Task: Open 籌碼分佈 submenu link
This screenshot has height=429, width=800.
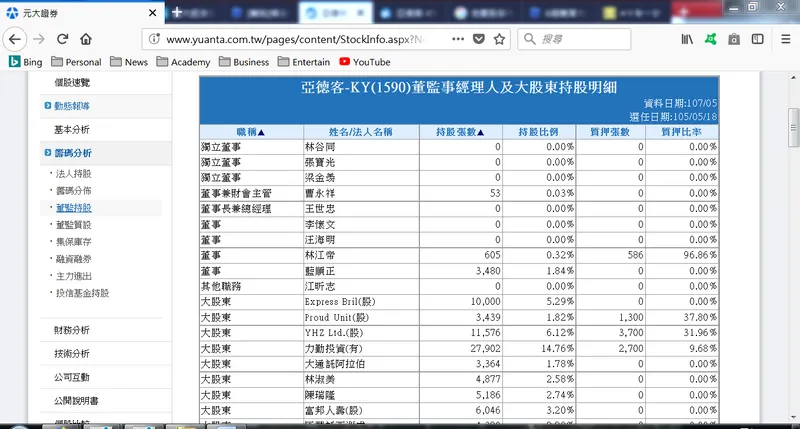Action: [x=73, y=191]
